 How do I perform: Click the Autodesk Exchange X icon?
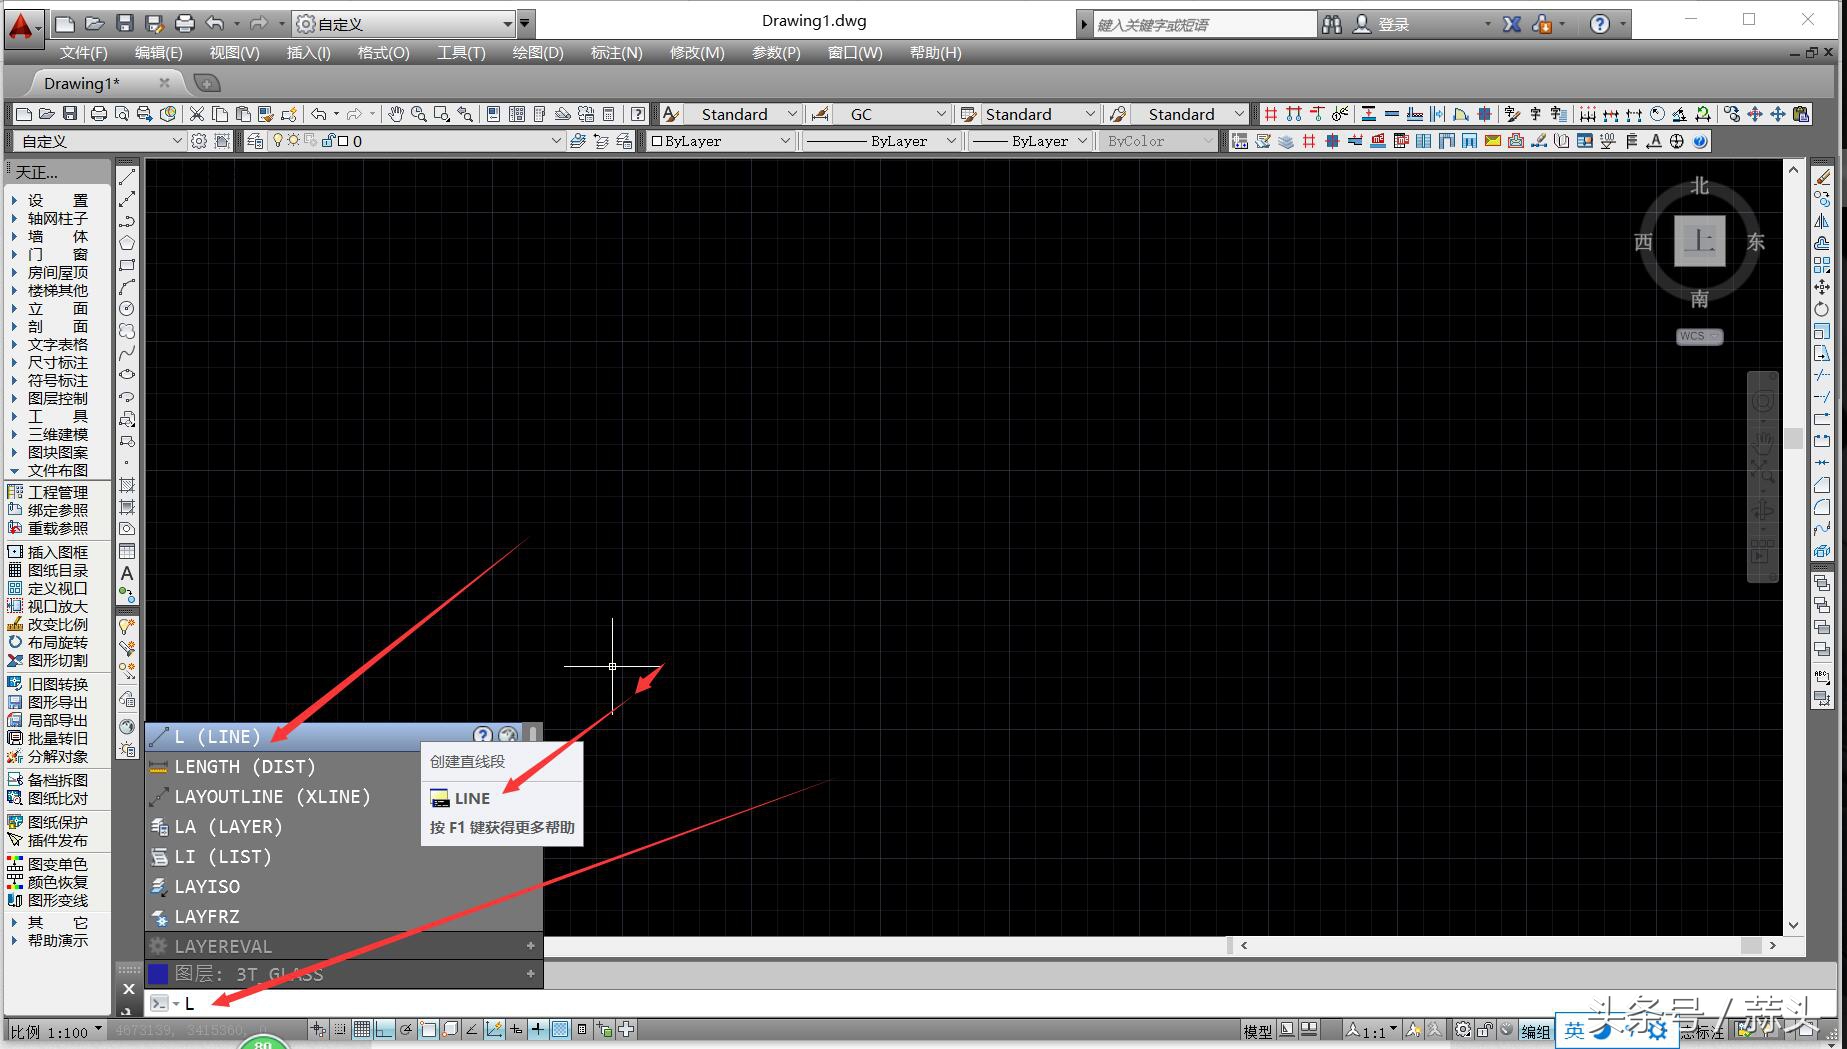pos(1512,24)
